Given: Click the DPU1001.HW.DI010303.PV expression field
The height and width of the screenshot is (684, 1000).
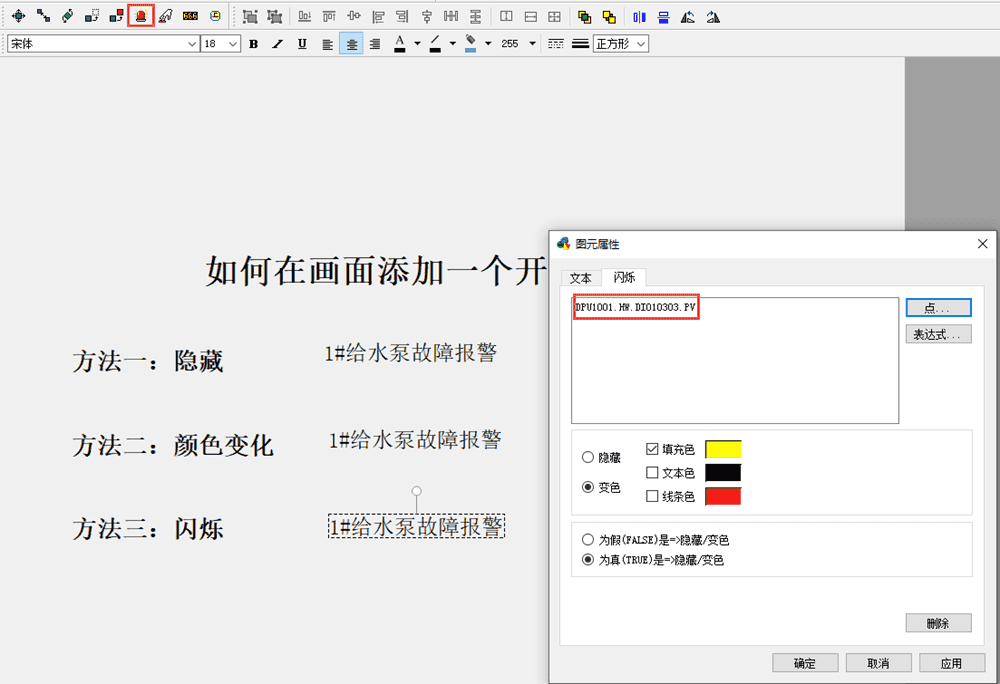Looking at the screenshot, I should point(735,360).
